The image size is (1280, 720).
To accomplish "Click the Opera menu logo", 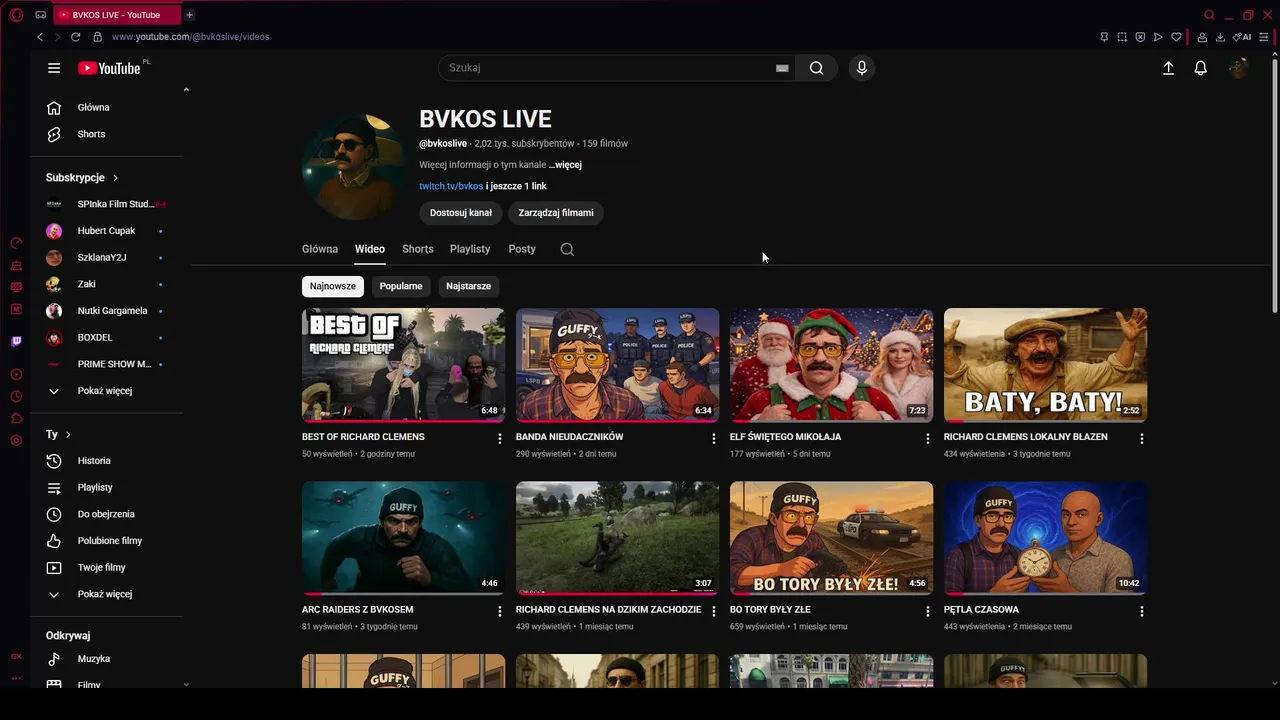I will 16,15.
